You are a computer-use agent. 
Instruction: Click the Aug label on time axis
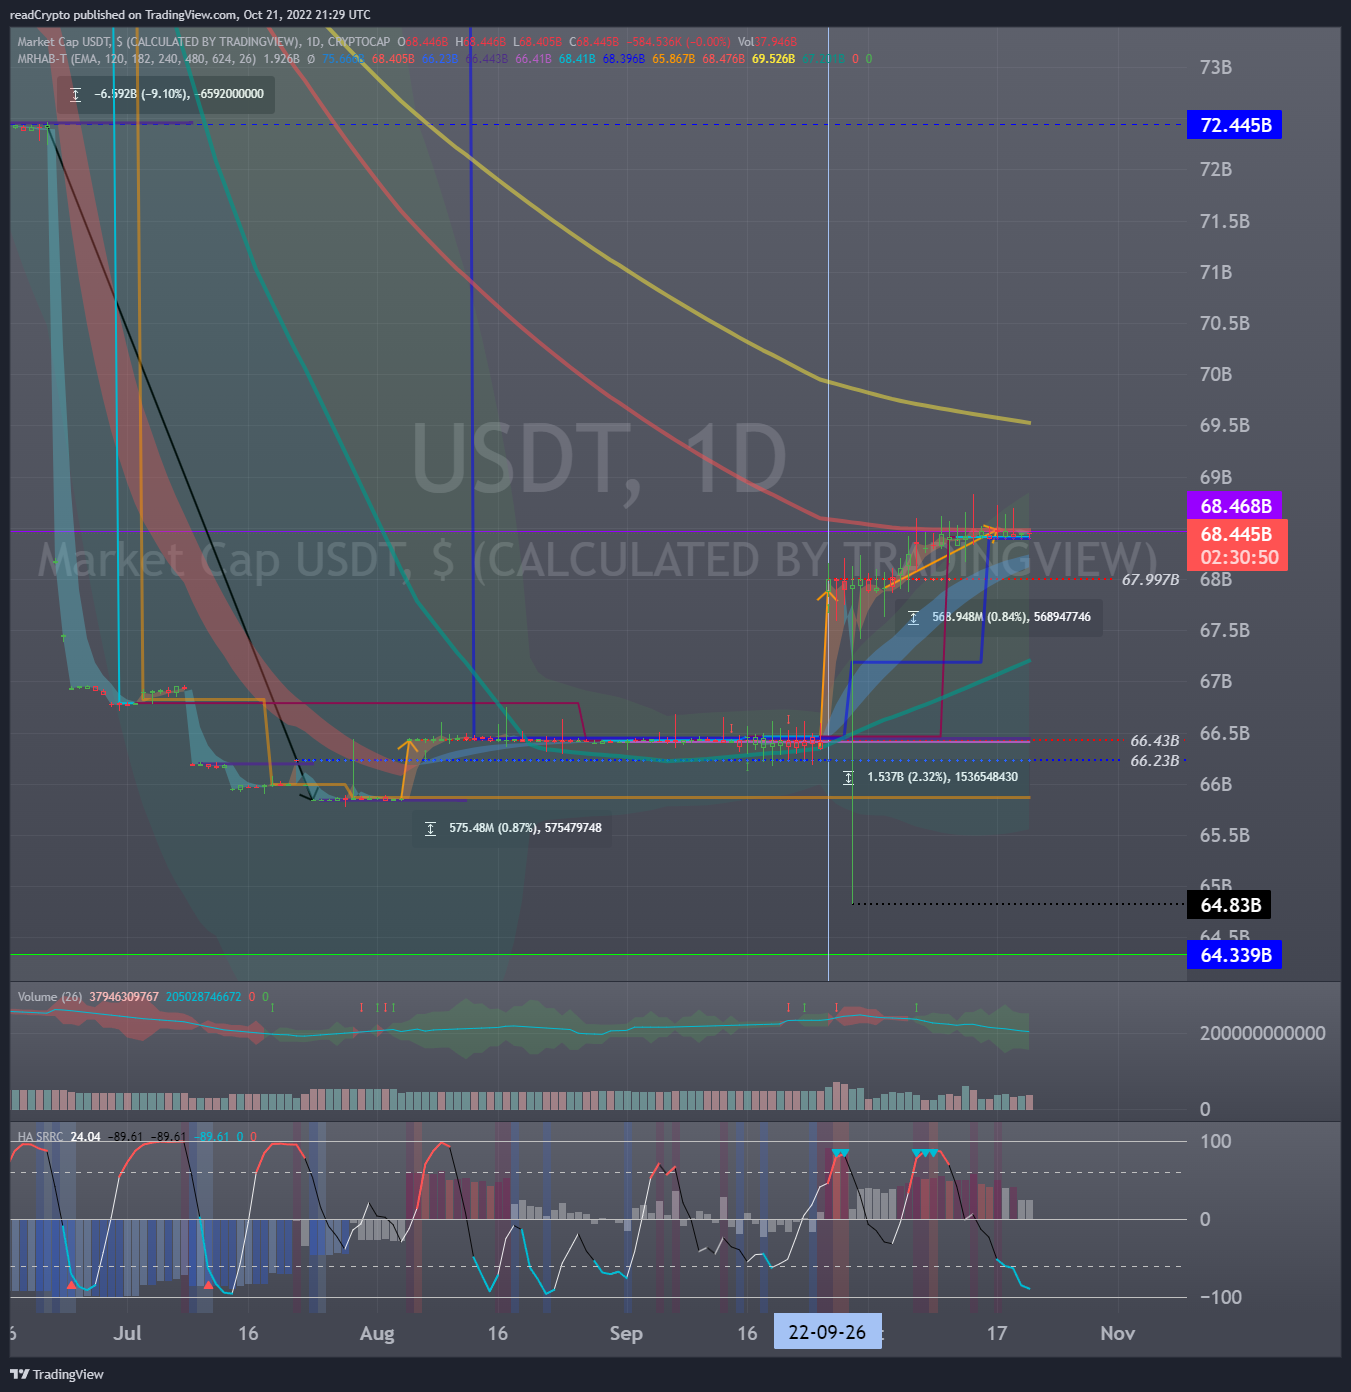click(377, 1333)
